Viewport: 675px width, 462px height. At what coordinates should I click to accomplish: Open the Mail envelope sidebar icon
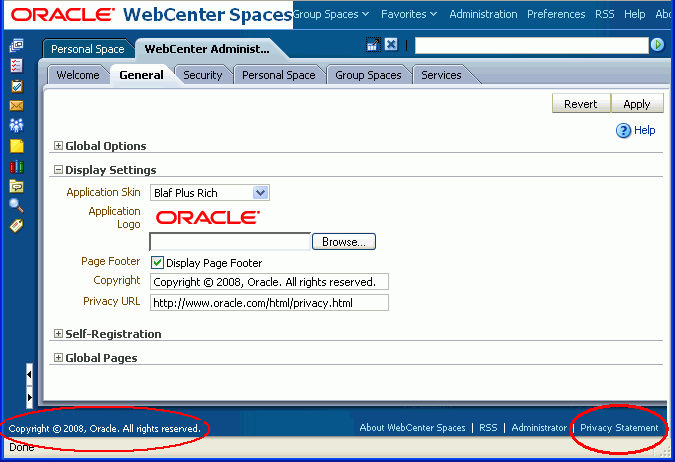(x=16, y=105)
